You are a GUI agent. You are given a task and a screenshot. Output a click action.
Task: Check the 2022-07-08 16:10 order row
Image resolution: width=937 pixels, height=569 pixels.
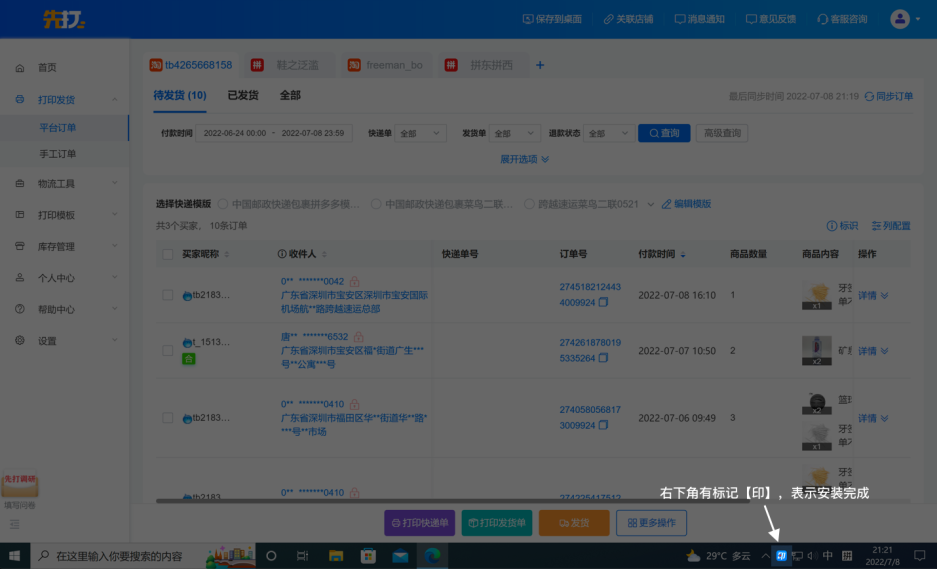pyautogui.click(x=168, y=295)
